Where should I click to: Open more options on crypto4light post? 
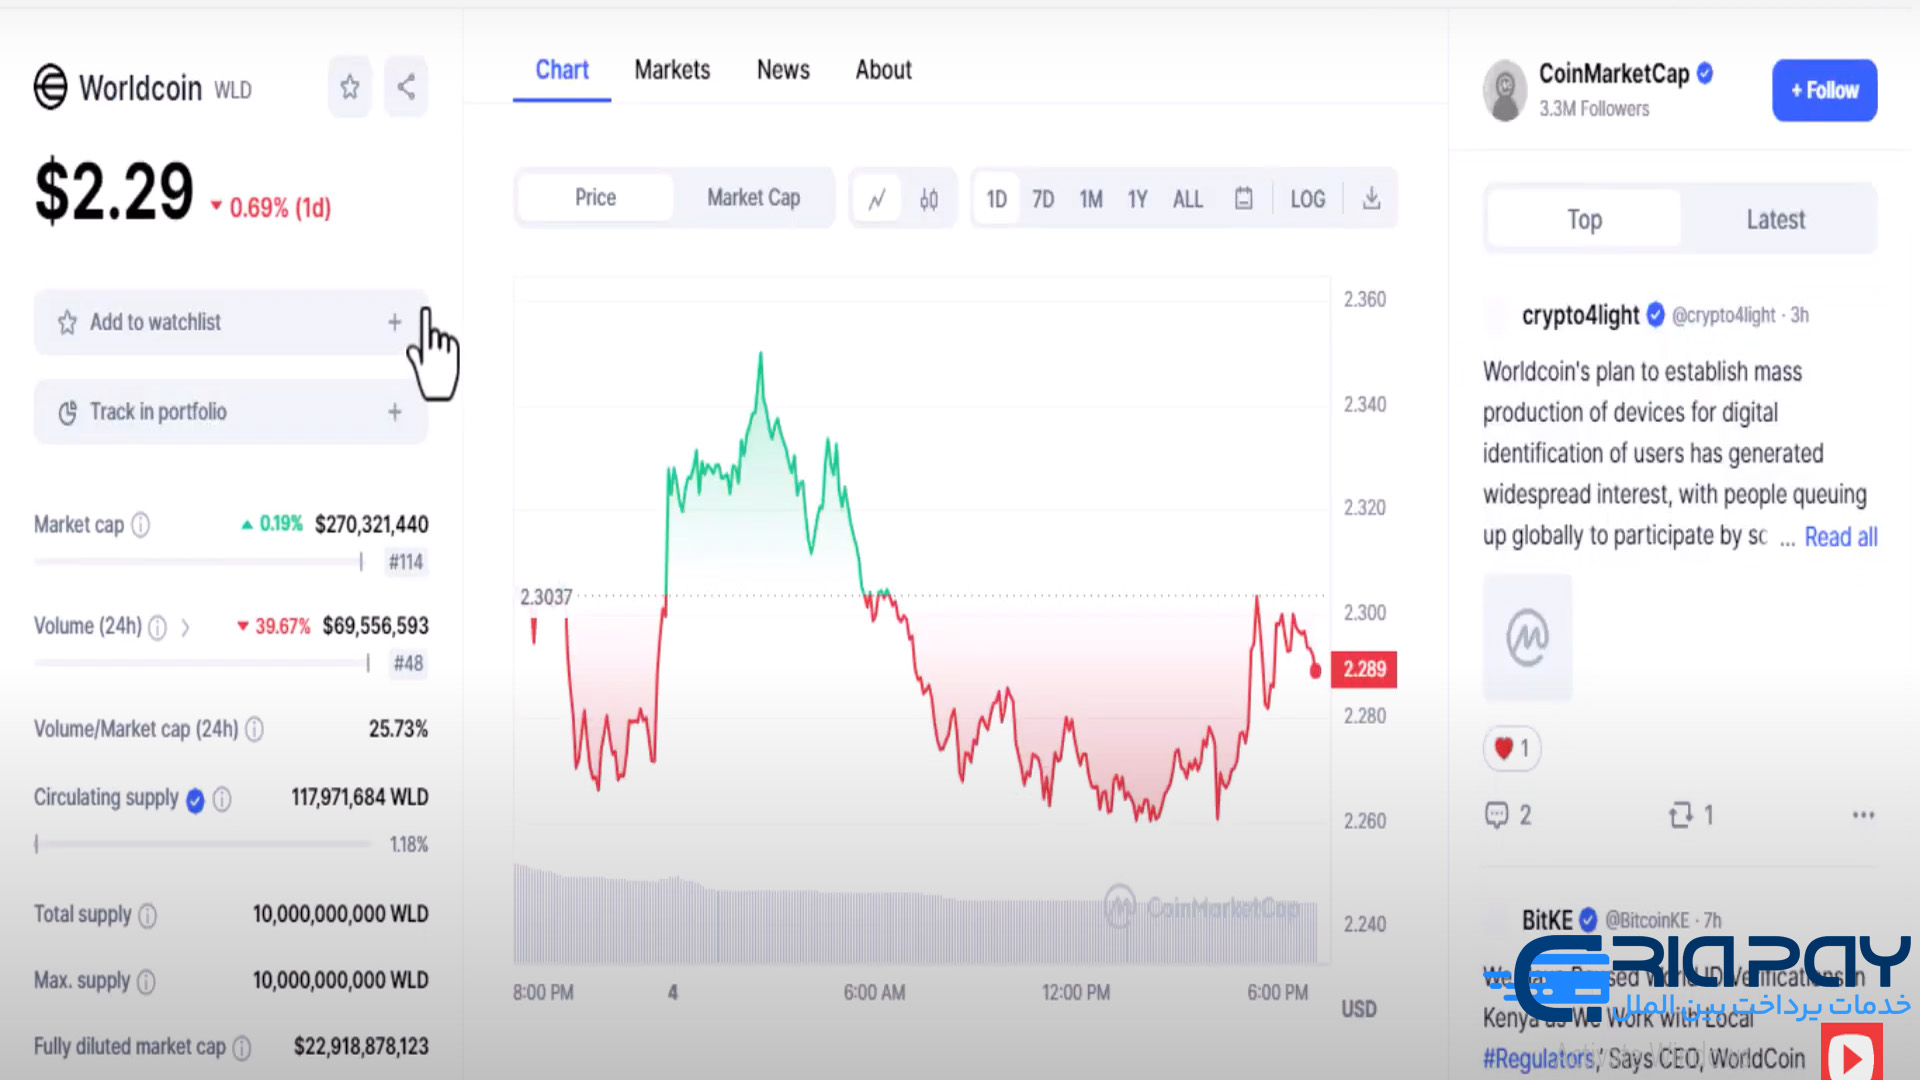point(1863,816)
